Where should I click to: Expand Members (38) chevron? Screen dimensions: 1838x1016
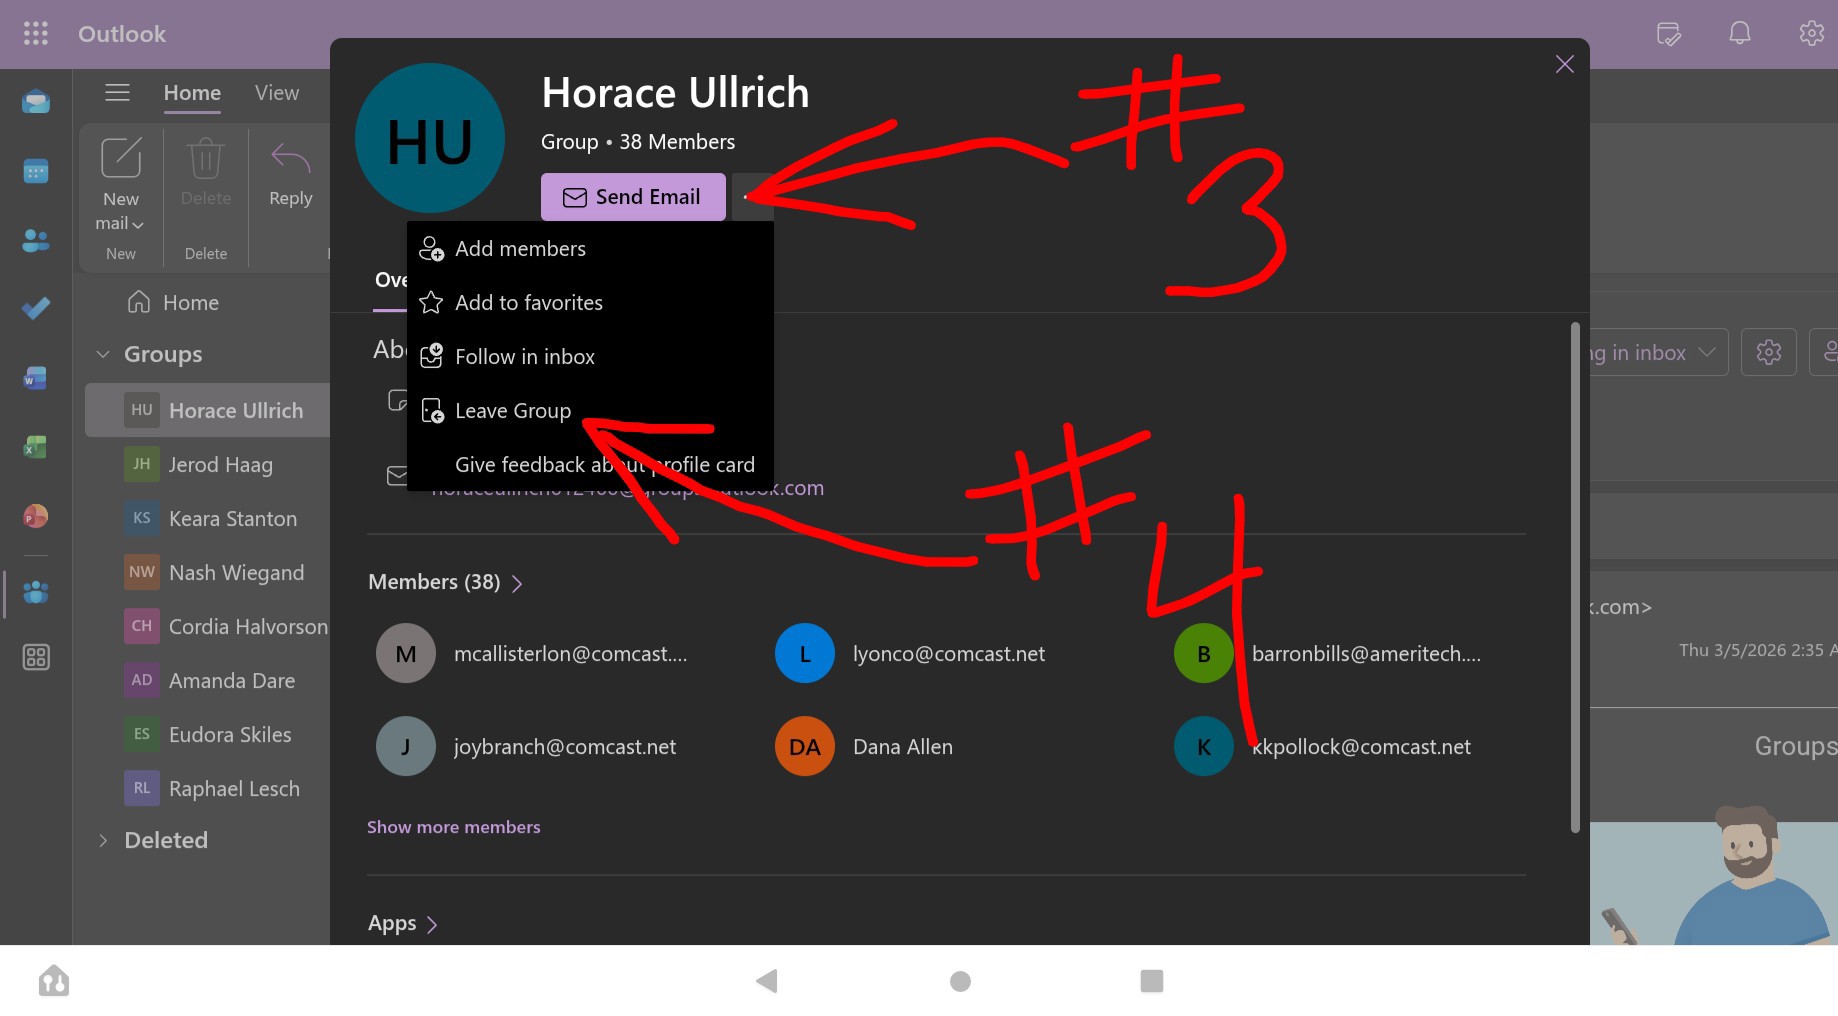click(517, 583)
